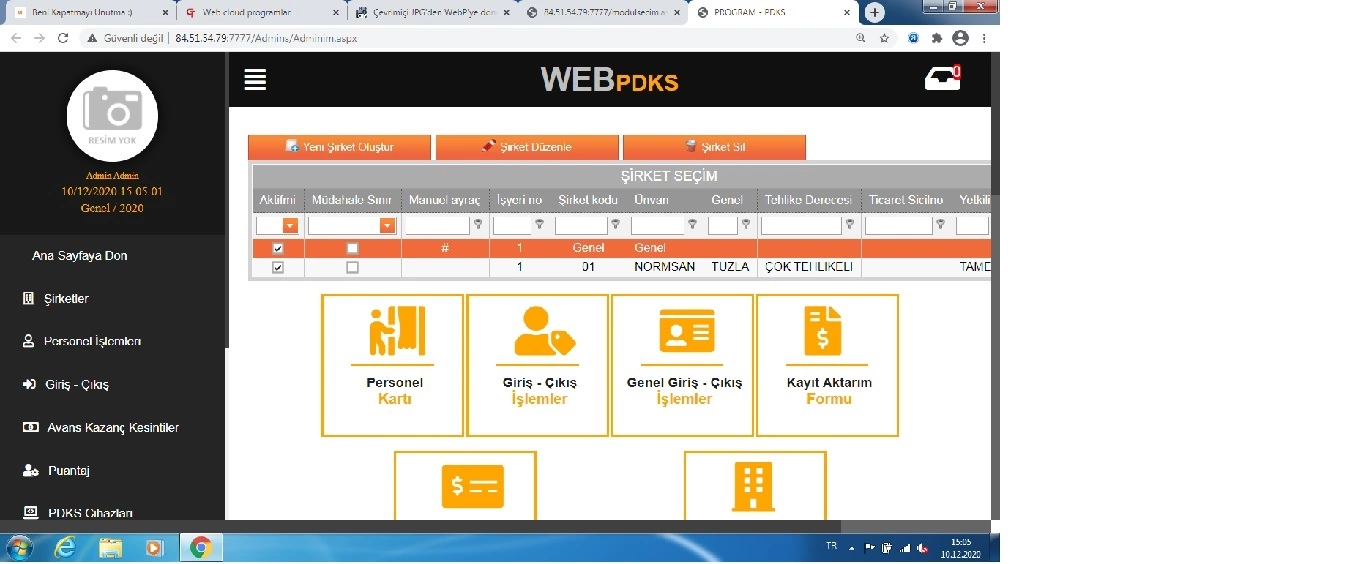Click the payment check icon tile
Viewport: 1366px width, 564px height.
(466, 486)
